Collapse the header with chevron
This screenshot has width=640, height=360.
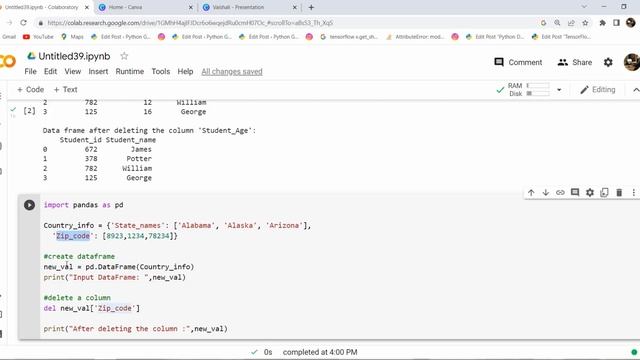pos(636,89)
